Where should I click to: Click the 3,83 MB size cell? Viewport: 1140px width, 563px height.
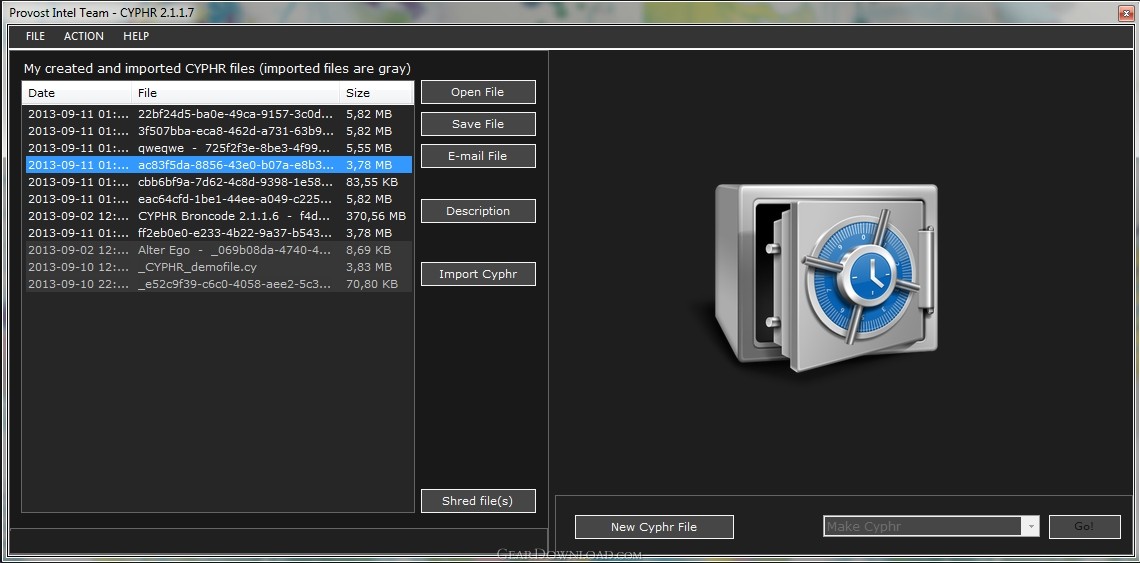click(x=369, y=267)
